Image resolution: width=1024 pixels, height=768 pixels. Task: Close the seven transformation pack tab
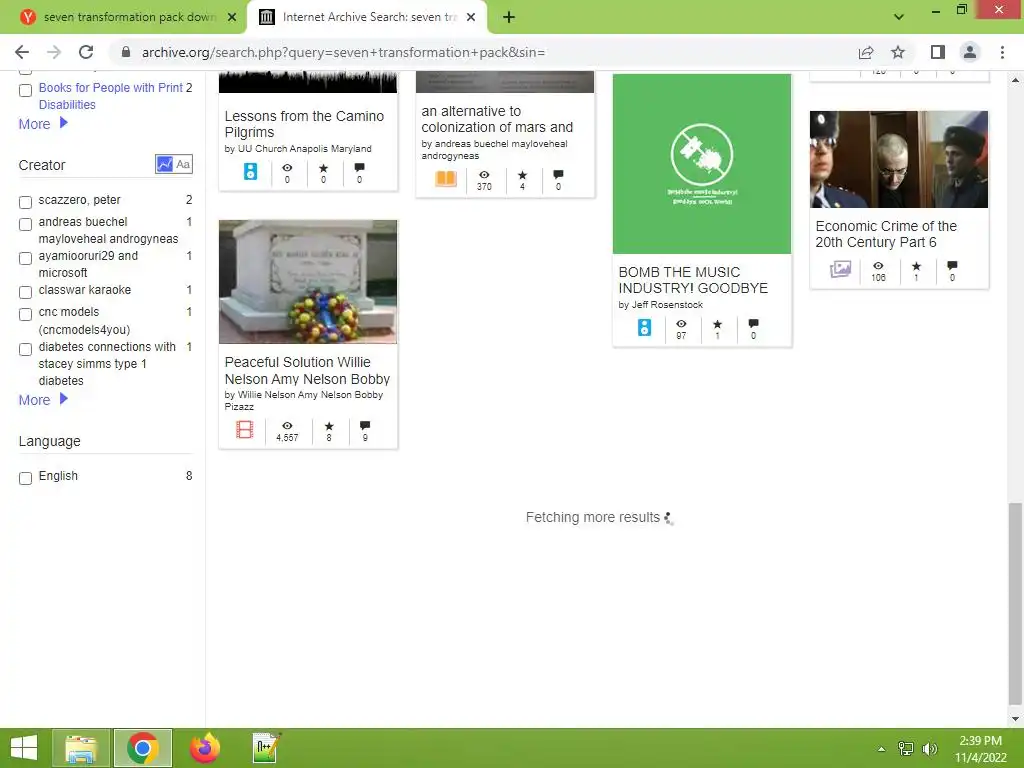[232, 18]
